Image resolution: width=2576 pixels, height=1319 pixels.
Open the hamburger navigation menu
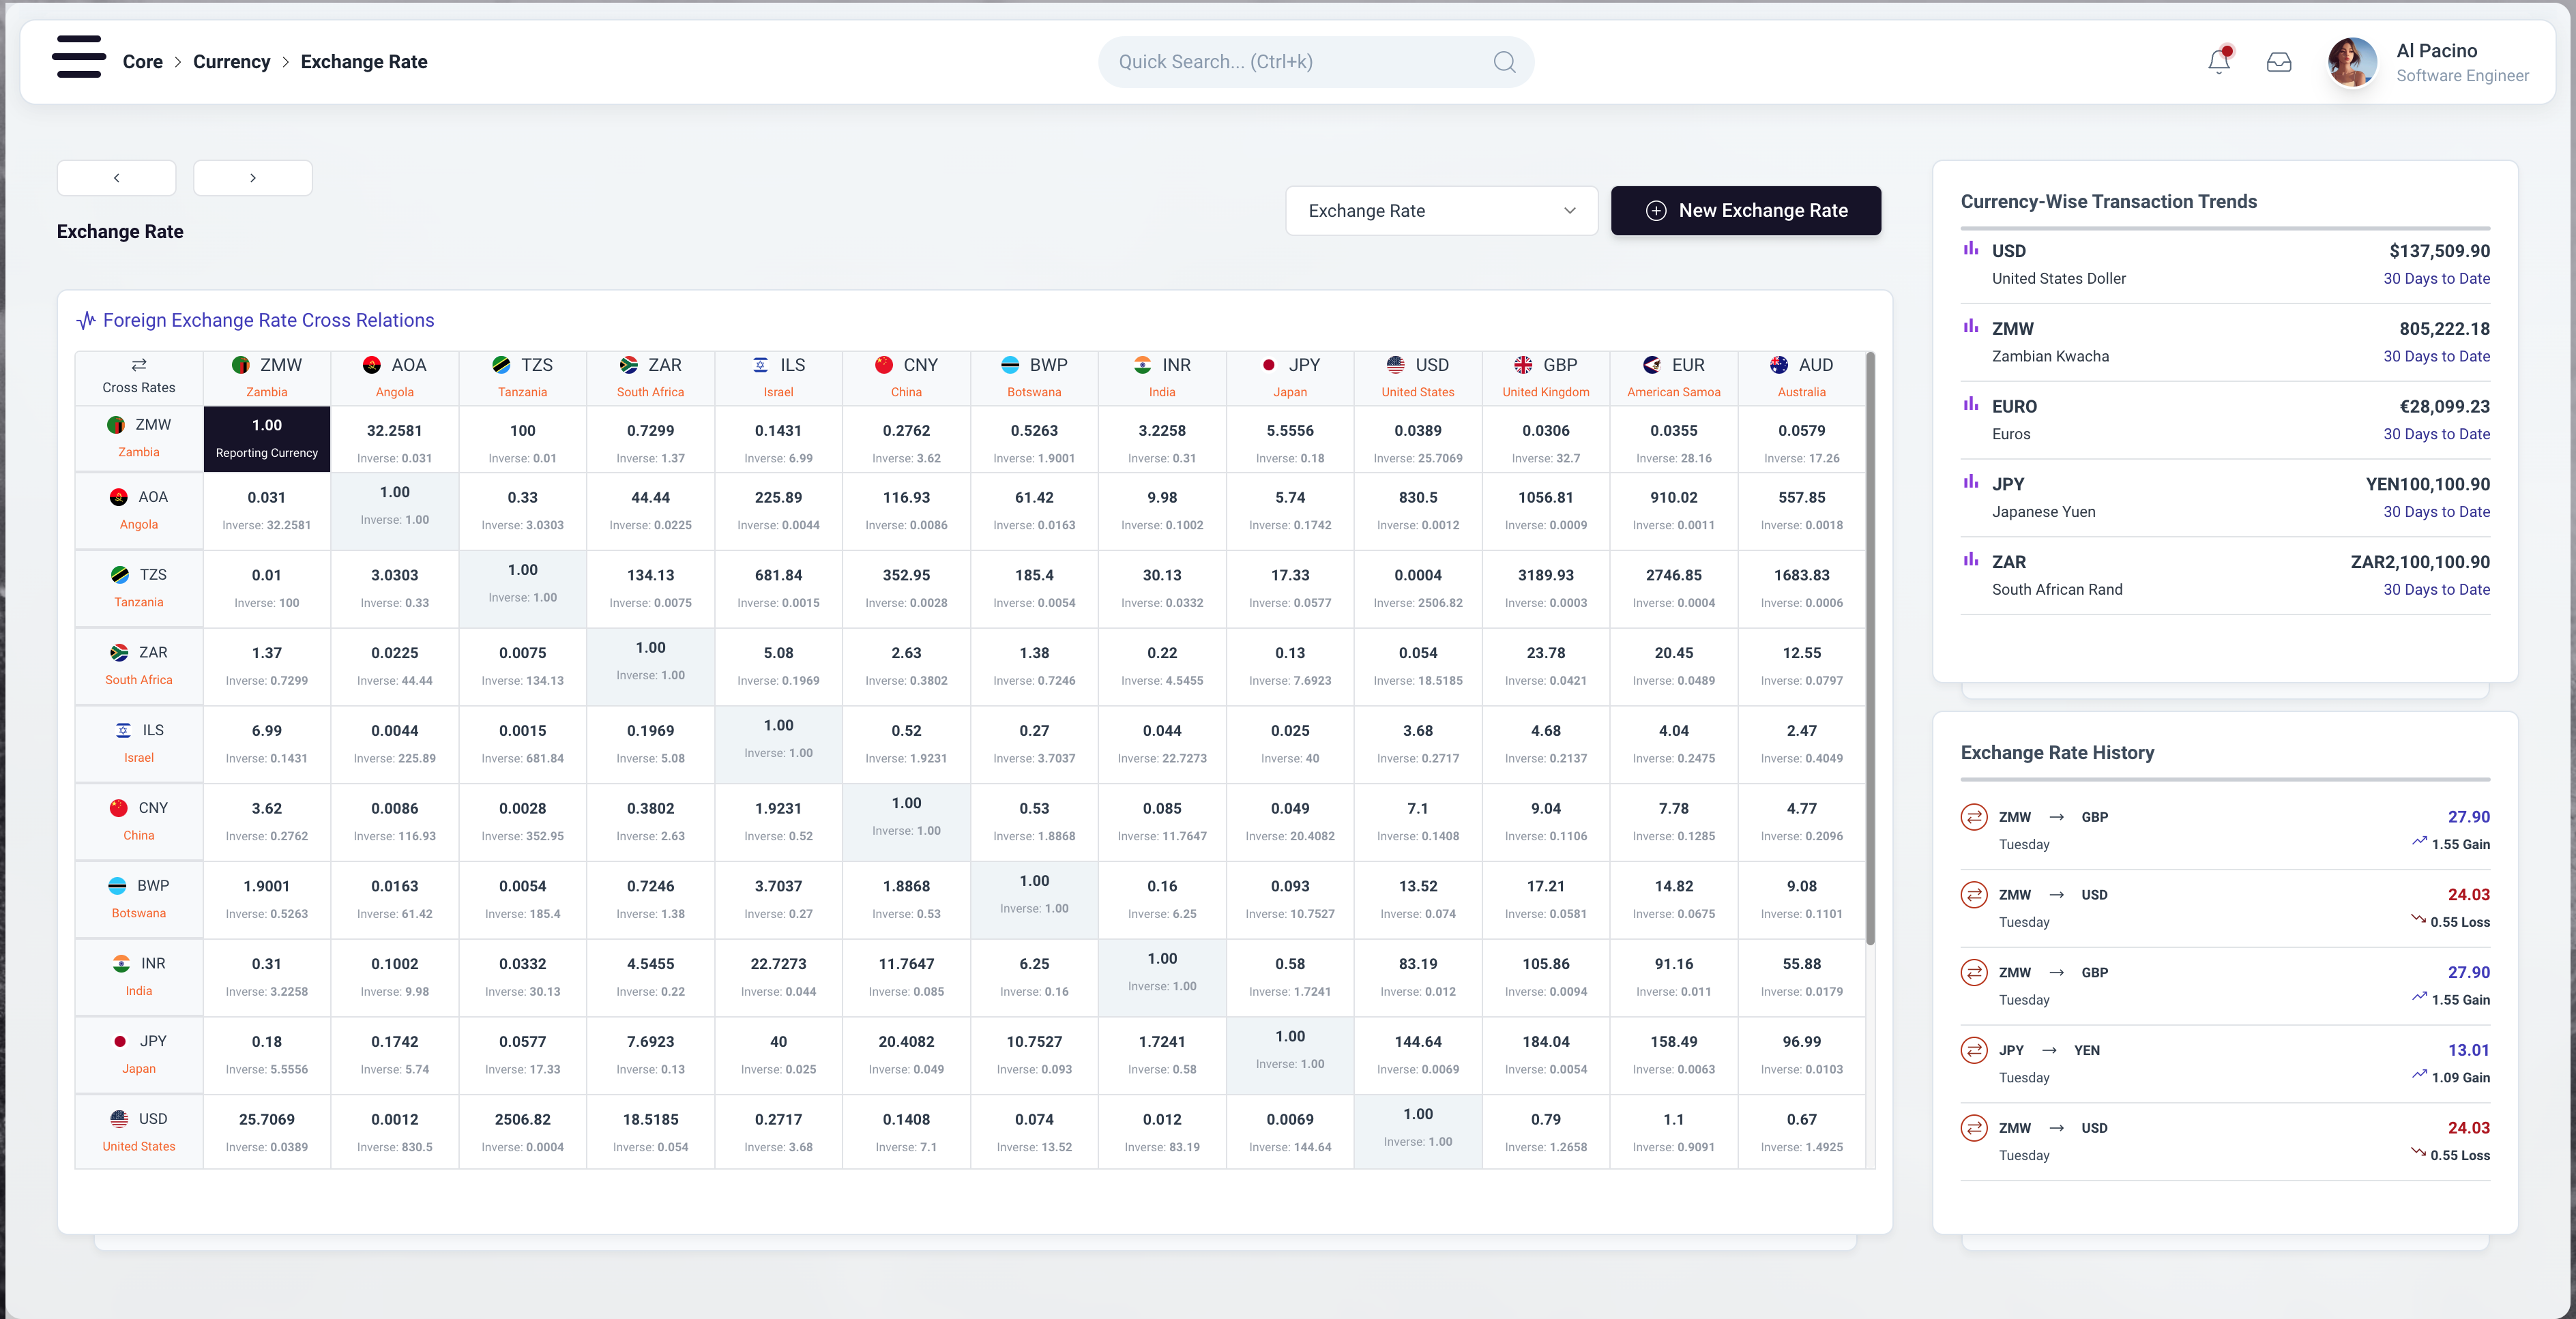pos(79,57)
